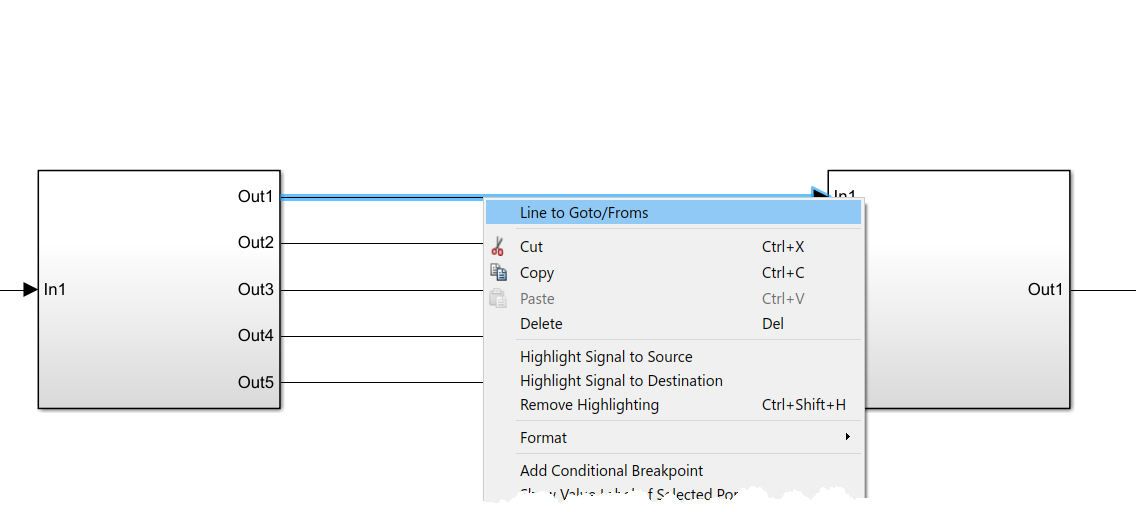Click the Out1 port on right subsystem
The height and width of the screenshot is (512, 1136).
click(x=1045, y=290)
